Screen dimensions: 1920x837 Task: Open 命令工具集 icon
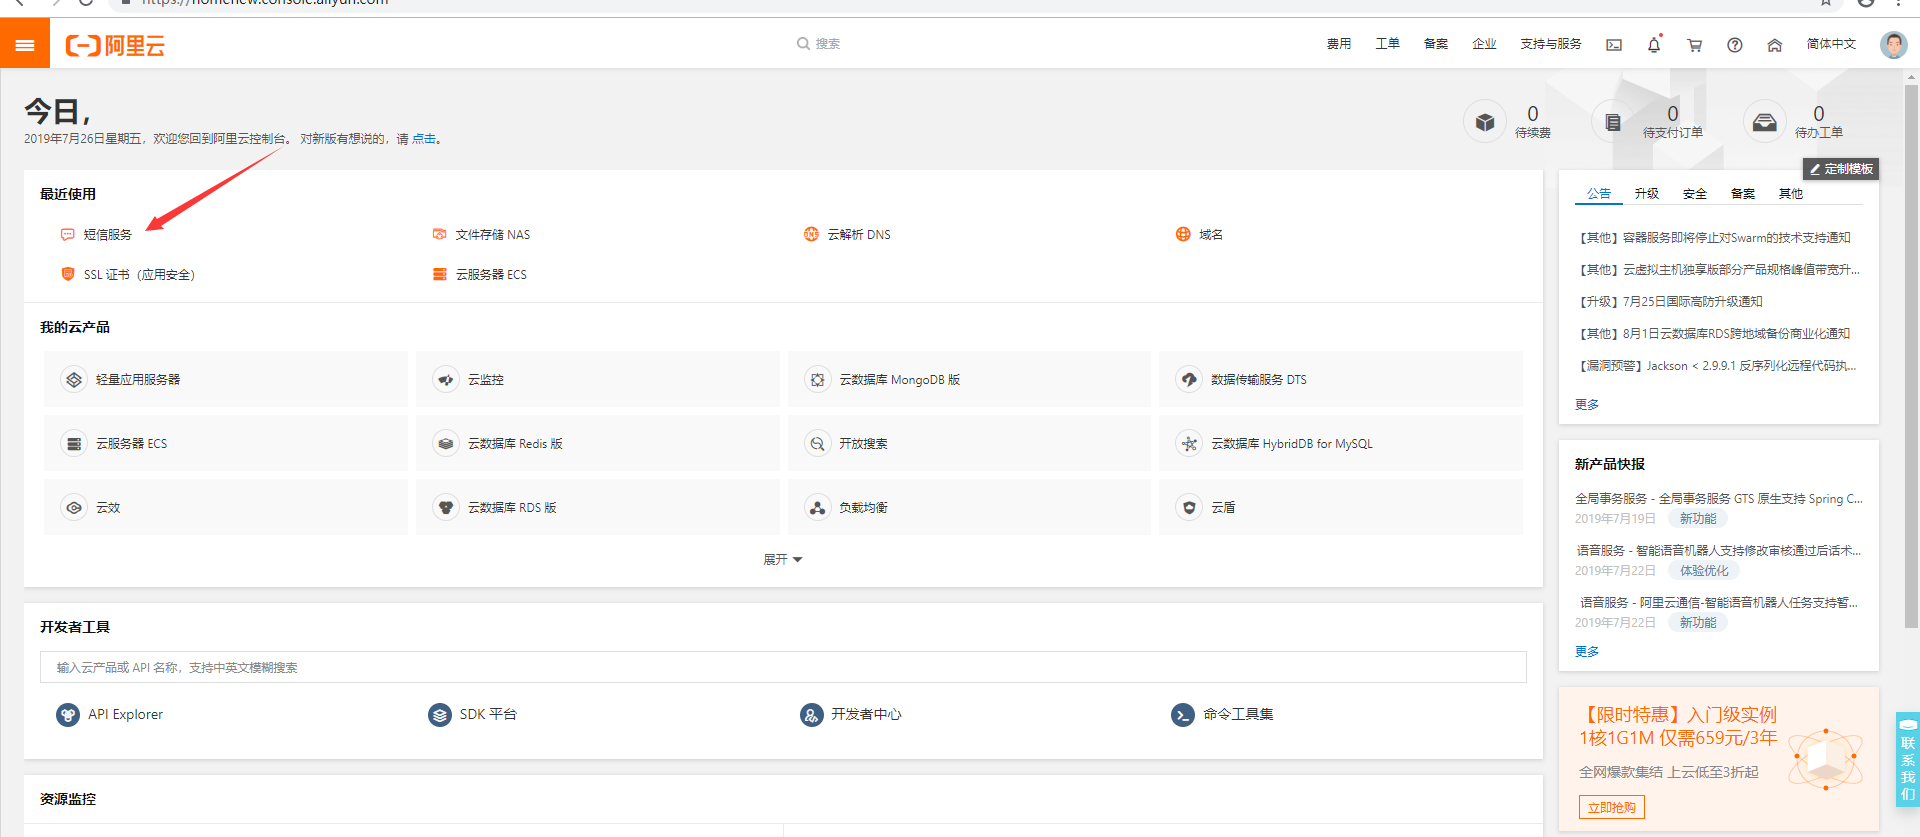coord(1183,715)
